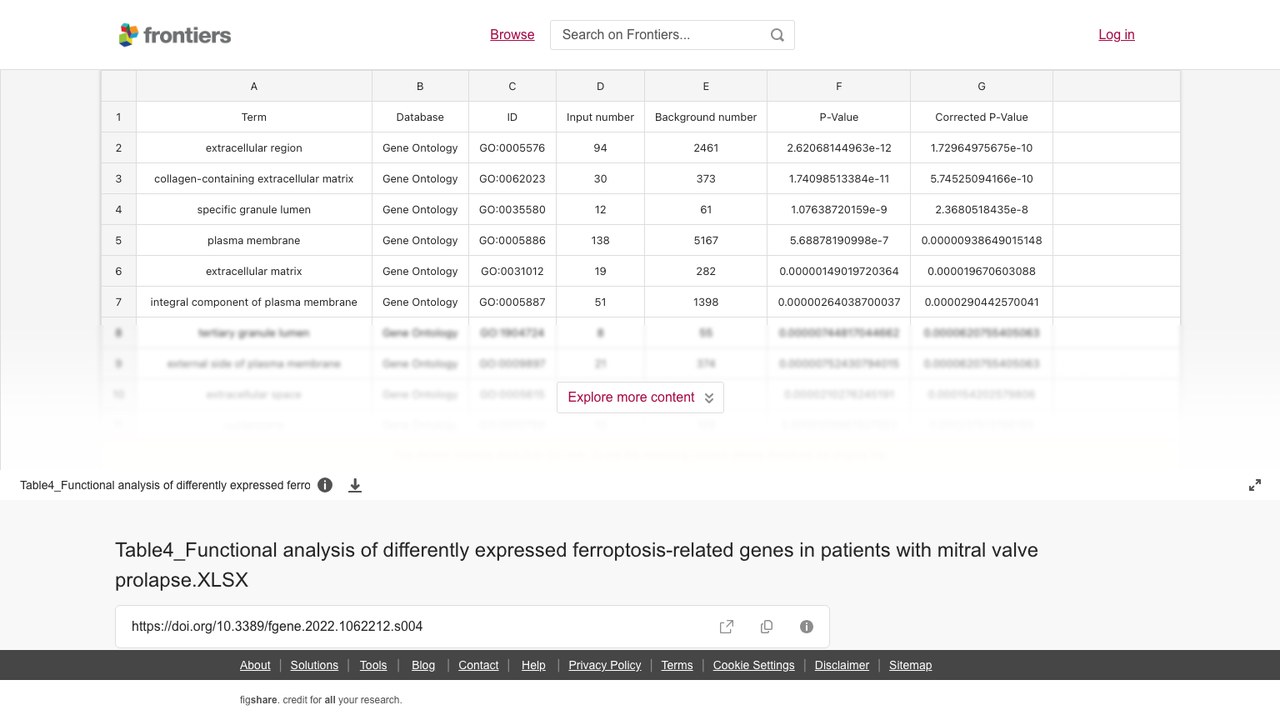Click the 'integral component of plasma membrane' cell

point(254,302)
